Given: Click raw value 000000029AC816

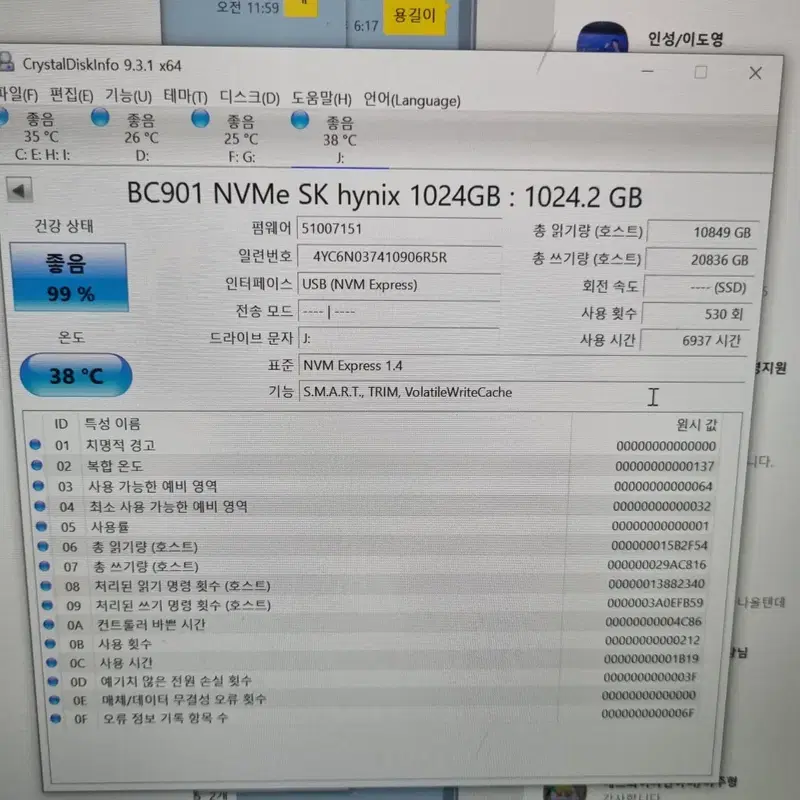Looking at the screenshot, I should pyautogui.click(x=657, y=565).
